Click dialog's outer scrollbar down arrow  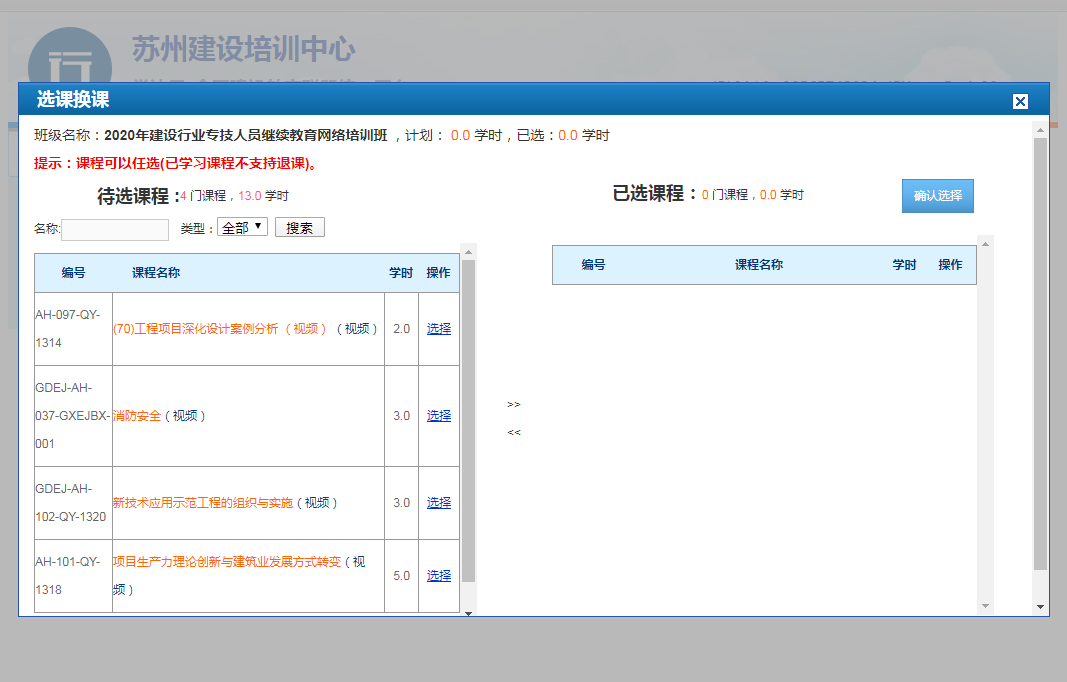1040,607
